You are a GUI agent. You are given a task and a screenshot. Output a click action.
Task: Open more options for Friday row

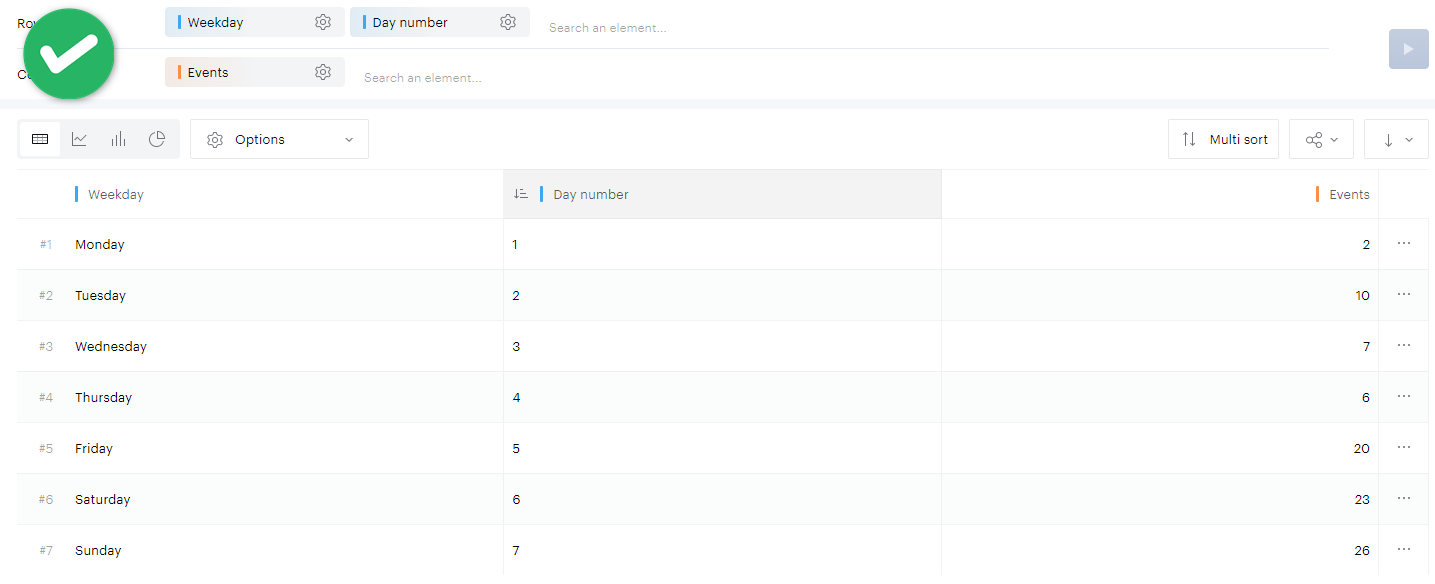coord(1404,447)
